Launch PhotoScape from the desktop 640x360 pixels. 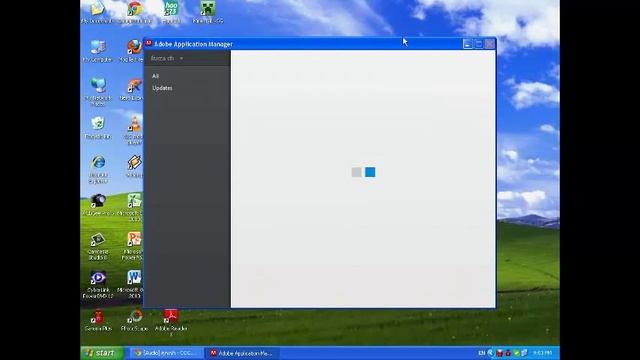pyautogui.click(x=134, y=320)
